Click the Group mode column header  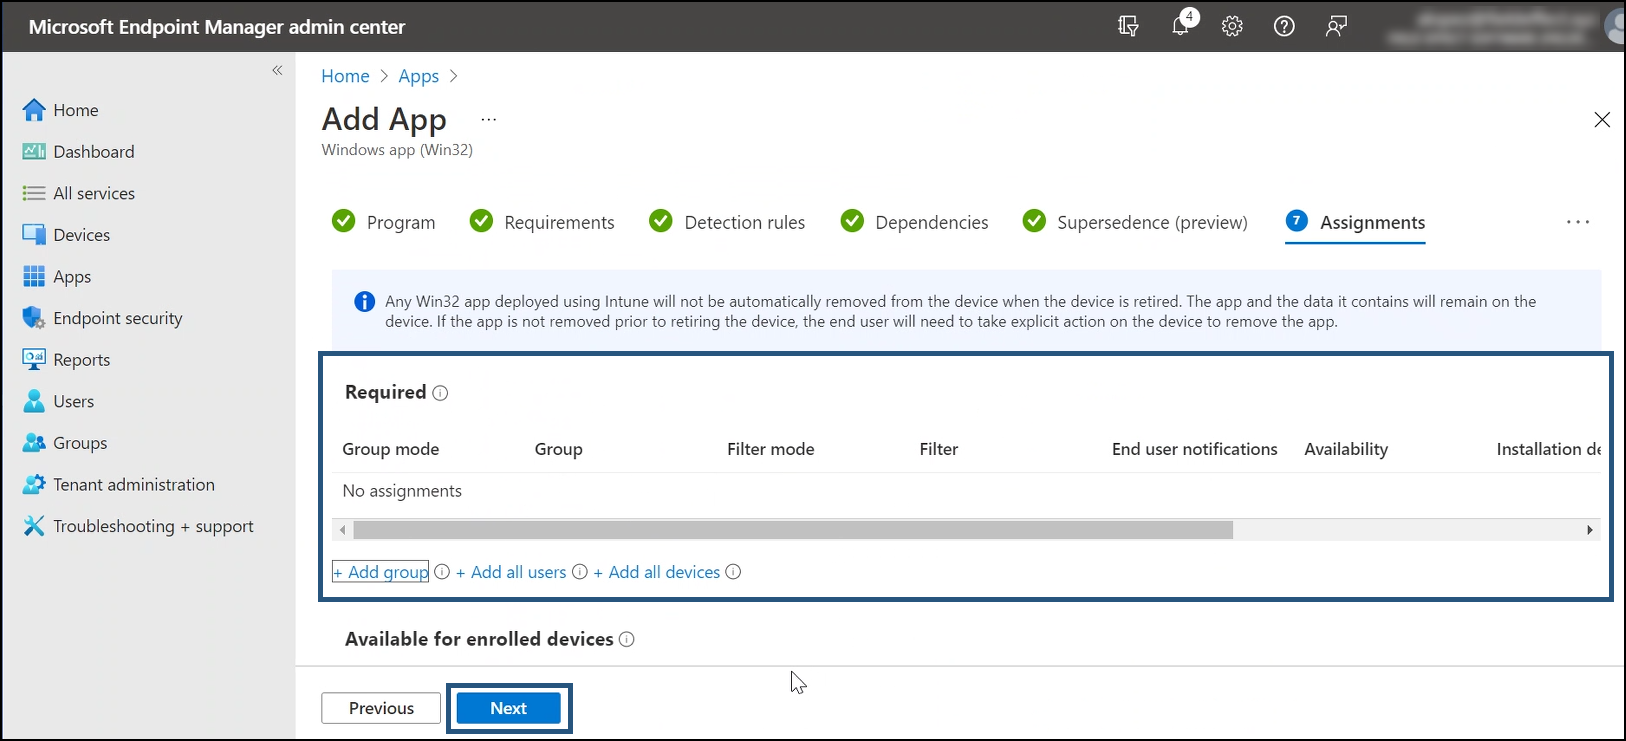391,449
